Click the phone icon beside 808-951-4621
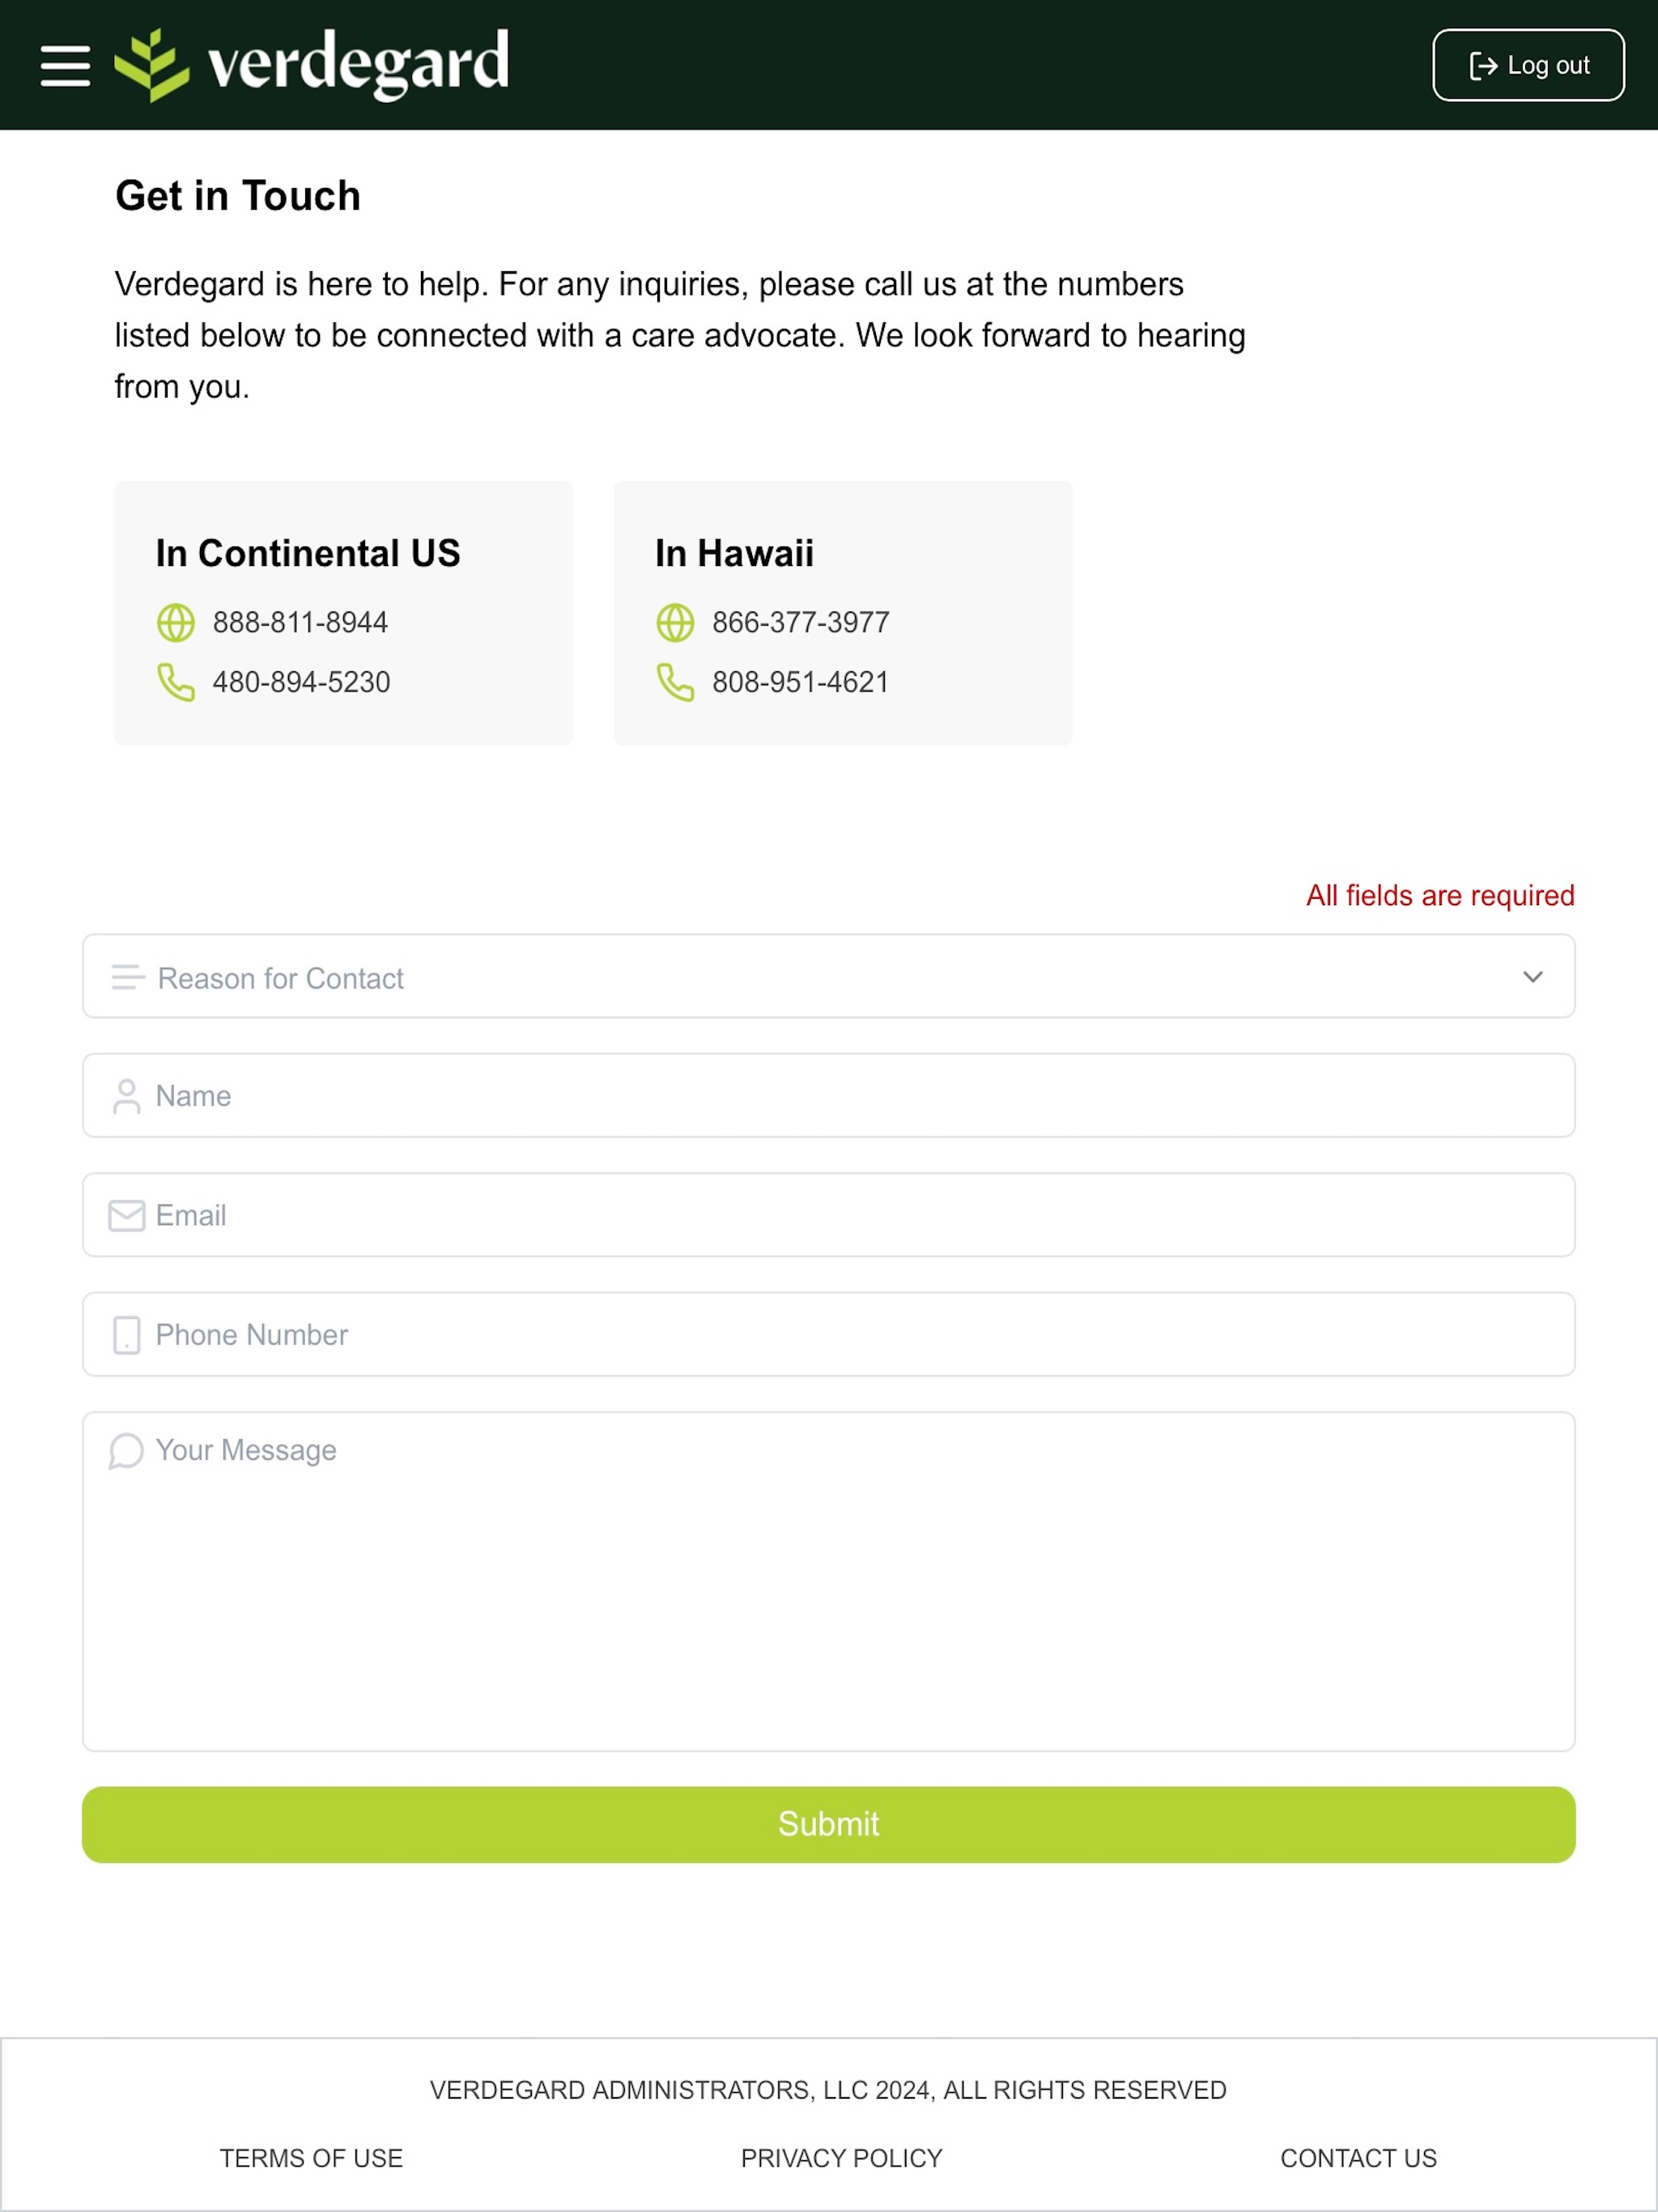 675,682
